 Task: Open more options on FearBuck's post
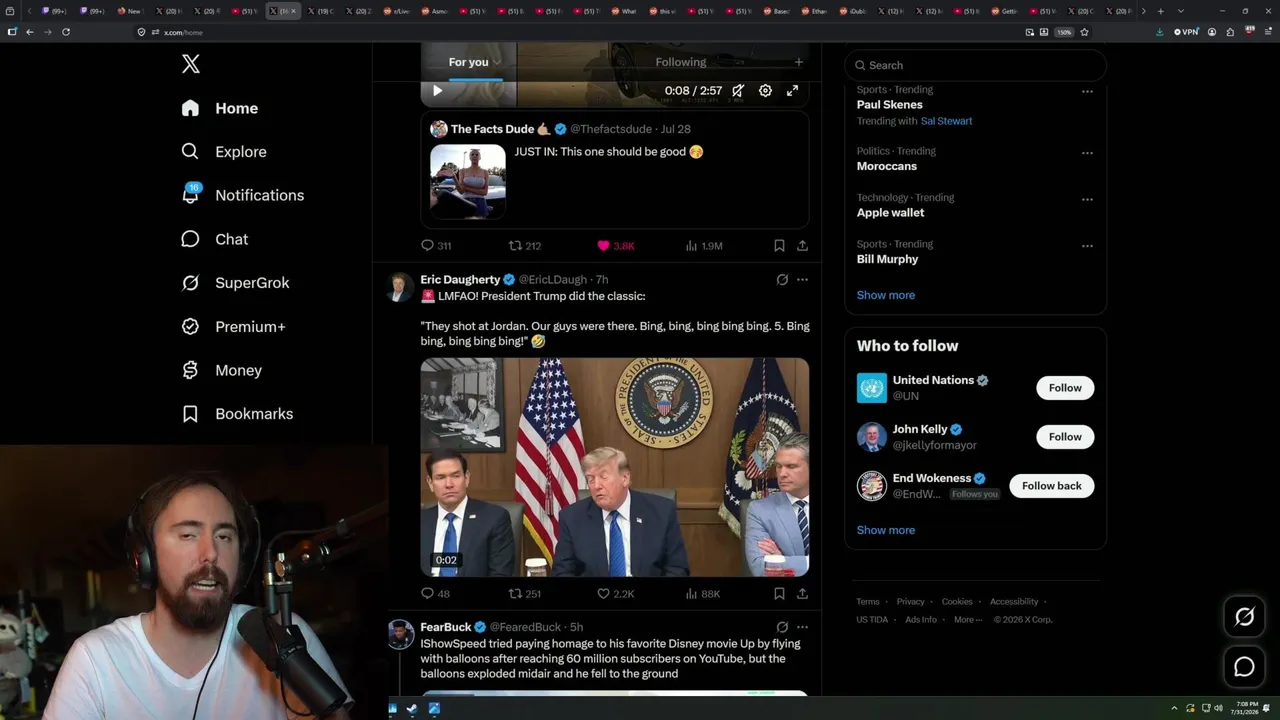point(802,627)
